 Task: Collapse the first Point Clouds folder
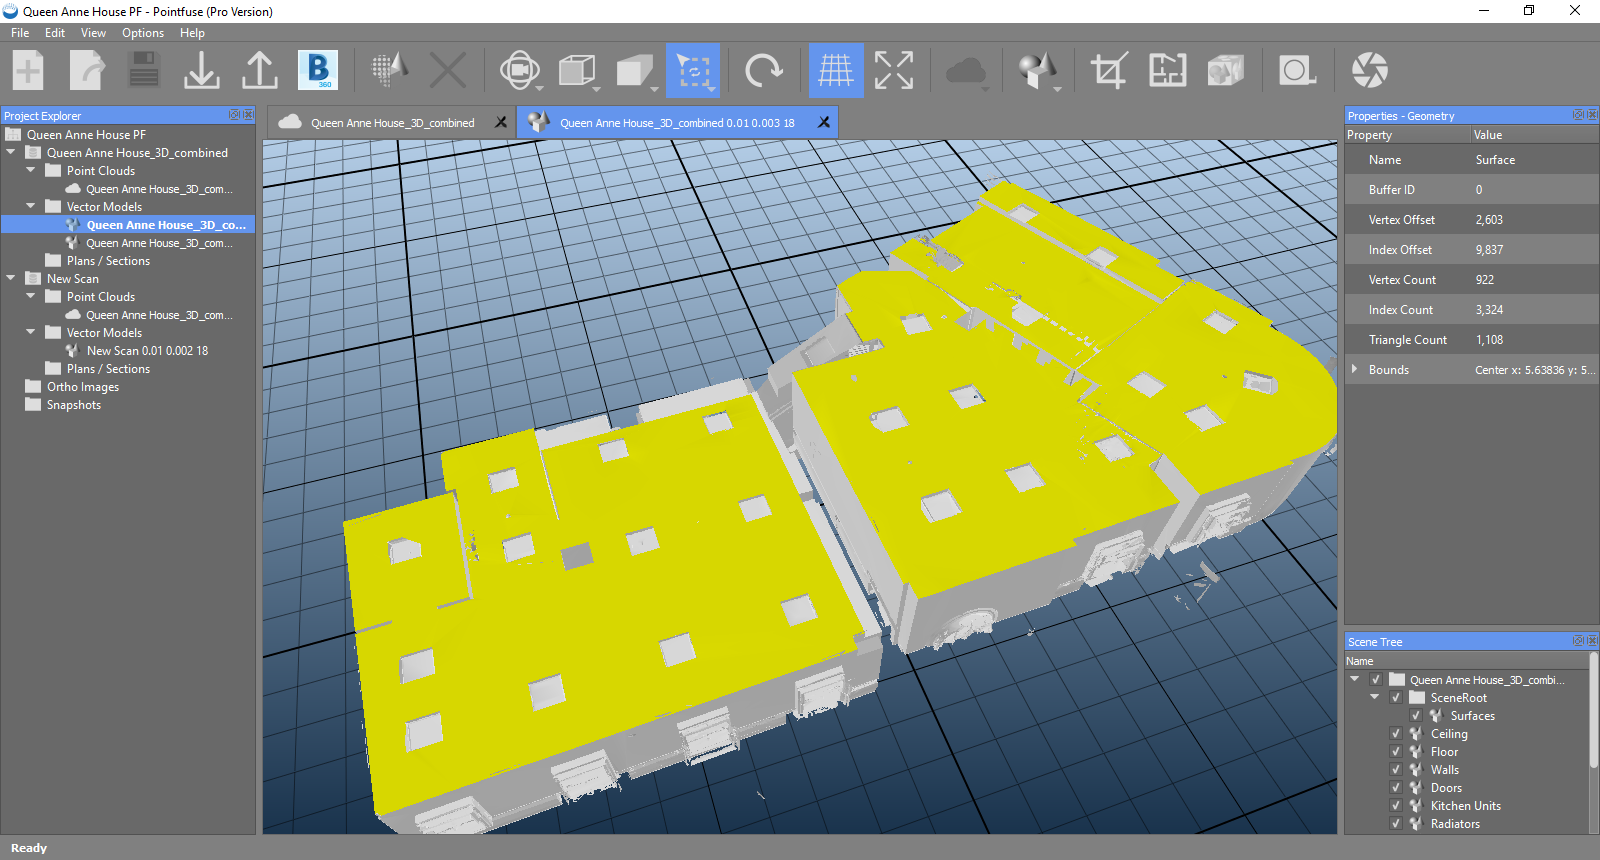click(x=31, y=171)
